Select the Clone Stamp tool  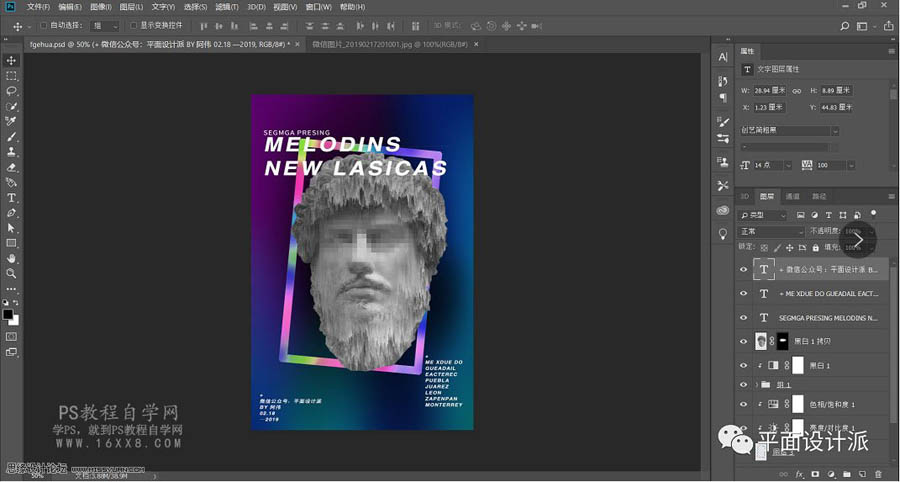click(11, 152)
